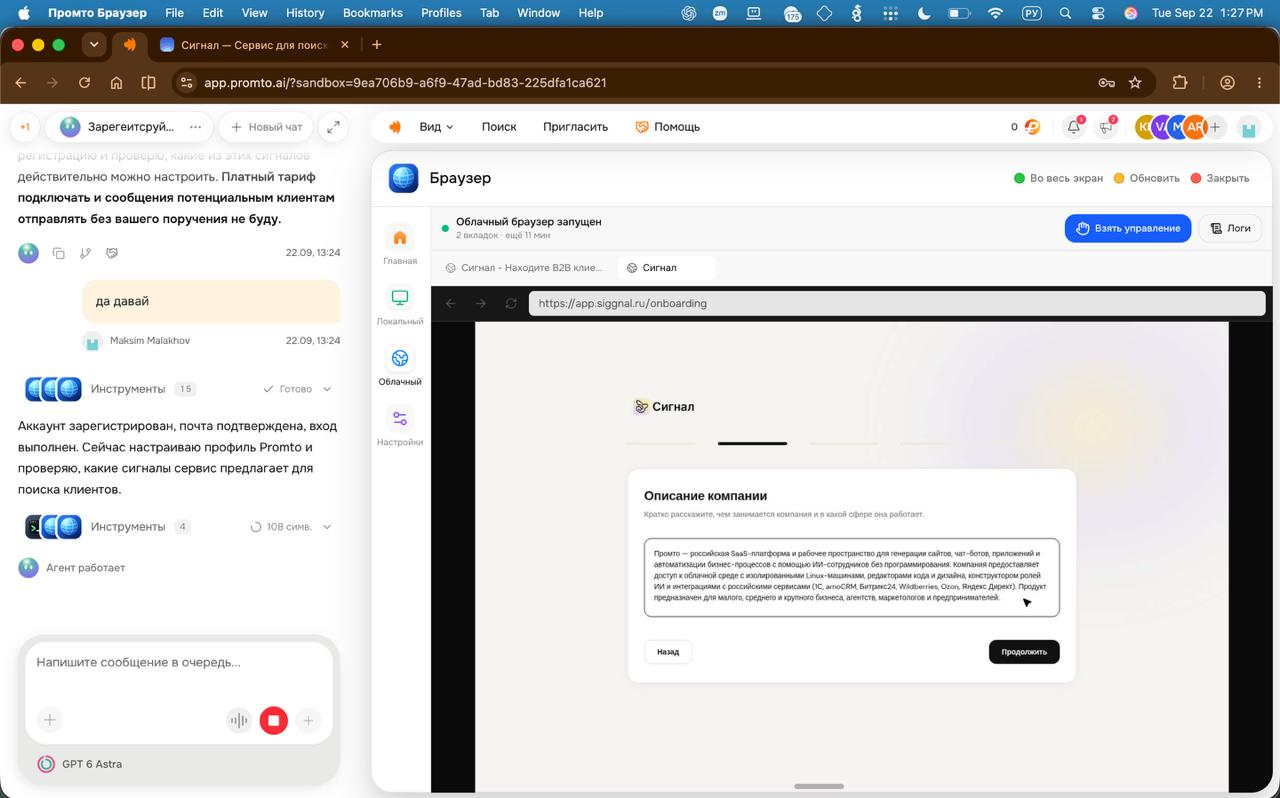The height and width of the screenshot is (798, 1280).
Task: Open the chat options three-dot menu
Action: (x=195, y=127)
